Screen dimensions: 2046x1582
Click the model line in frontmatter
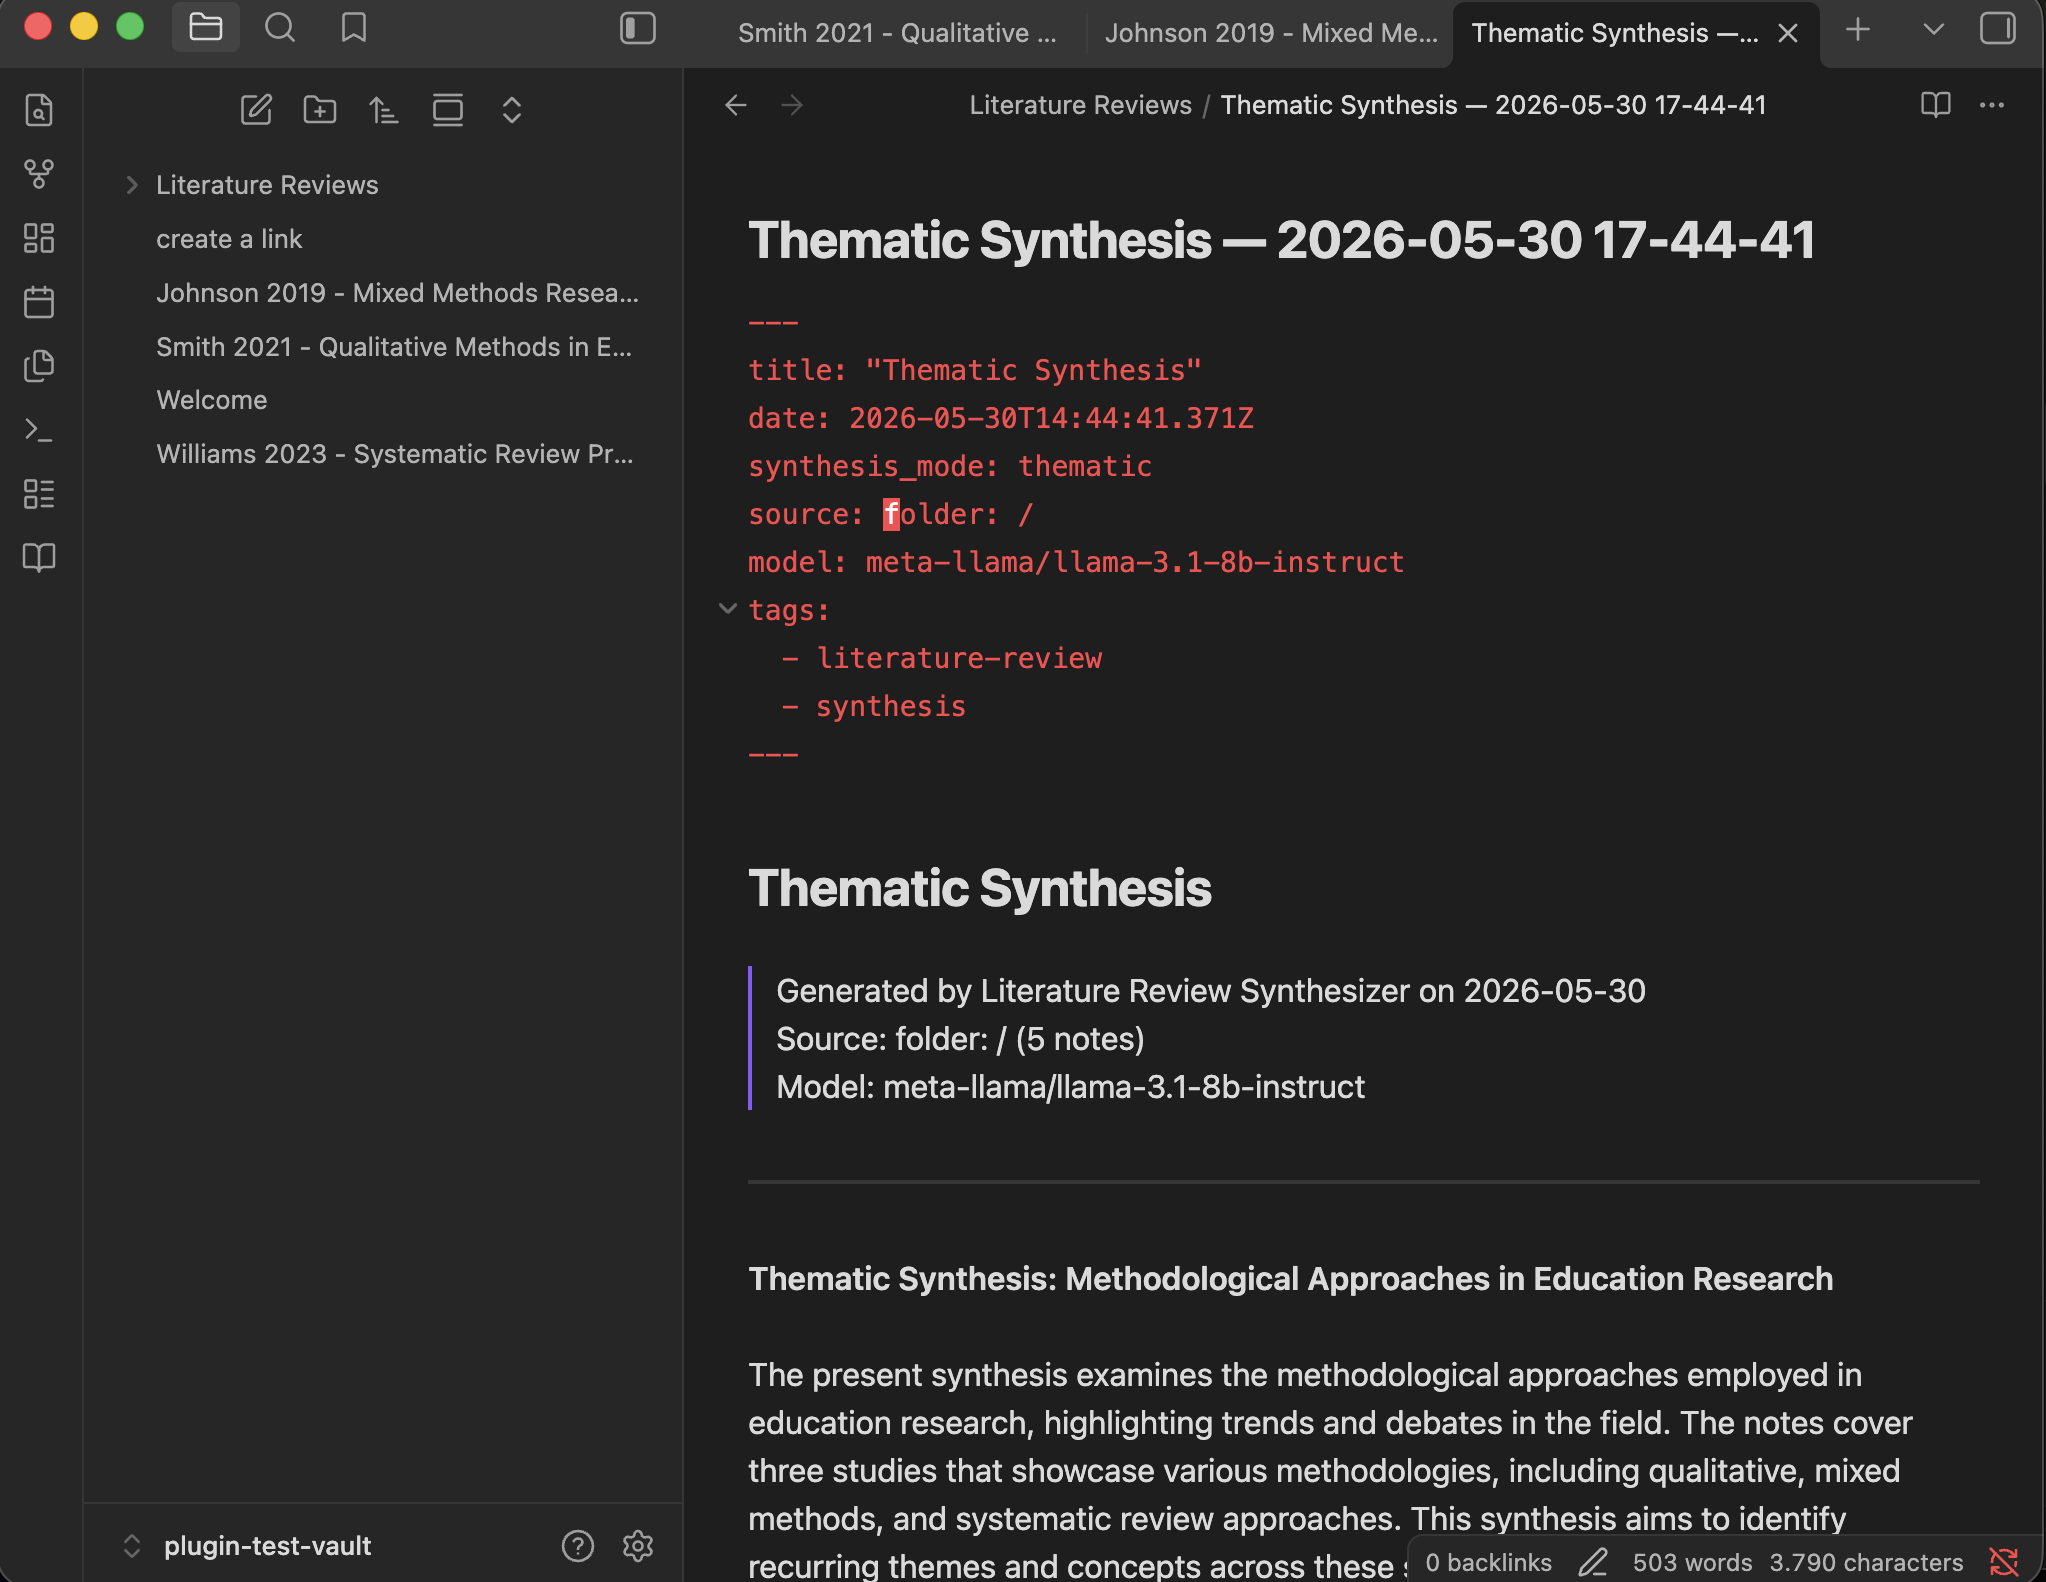point(1076,562)
